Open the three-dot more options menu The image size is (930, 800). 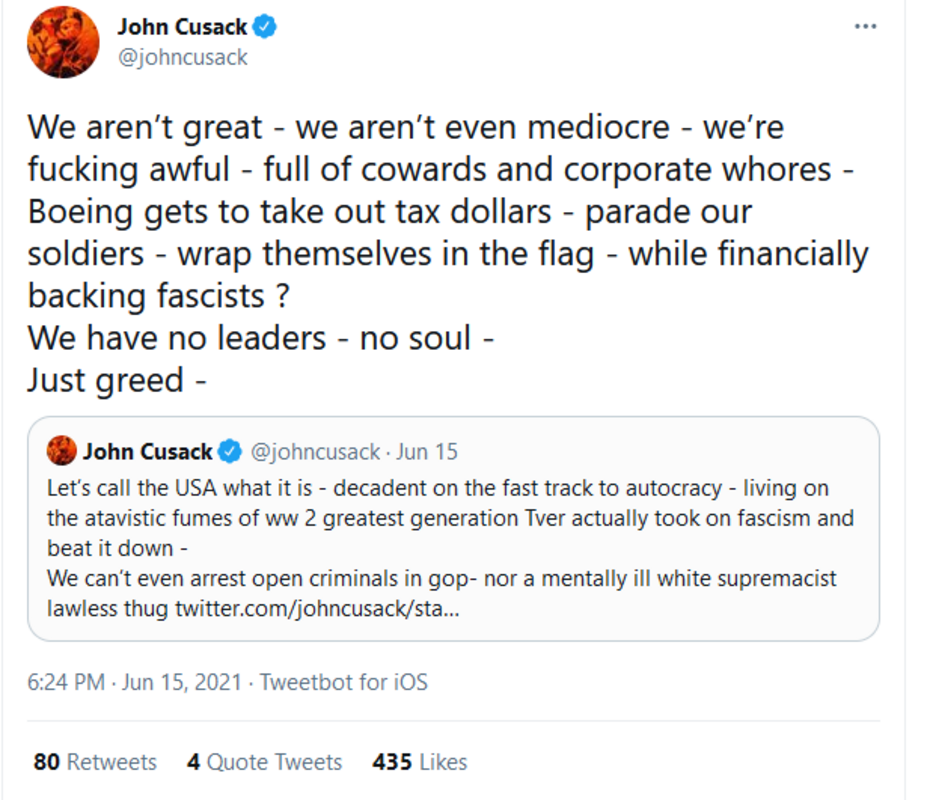coord(865,27)
